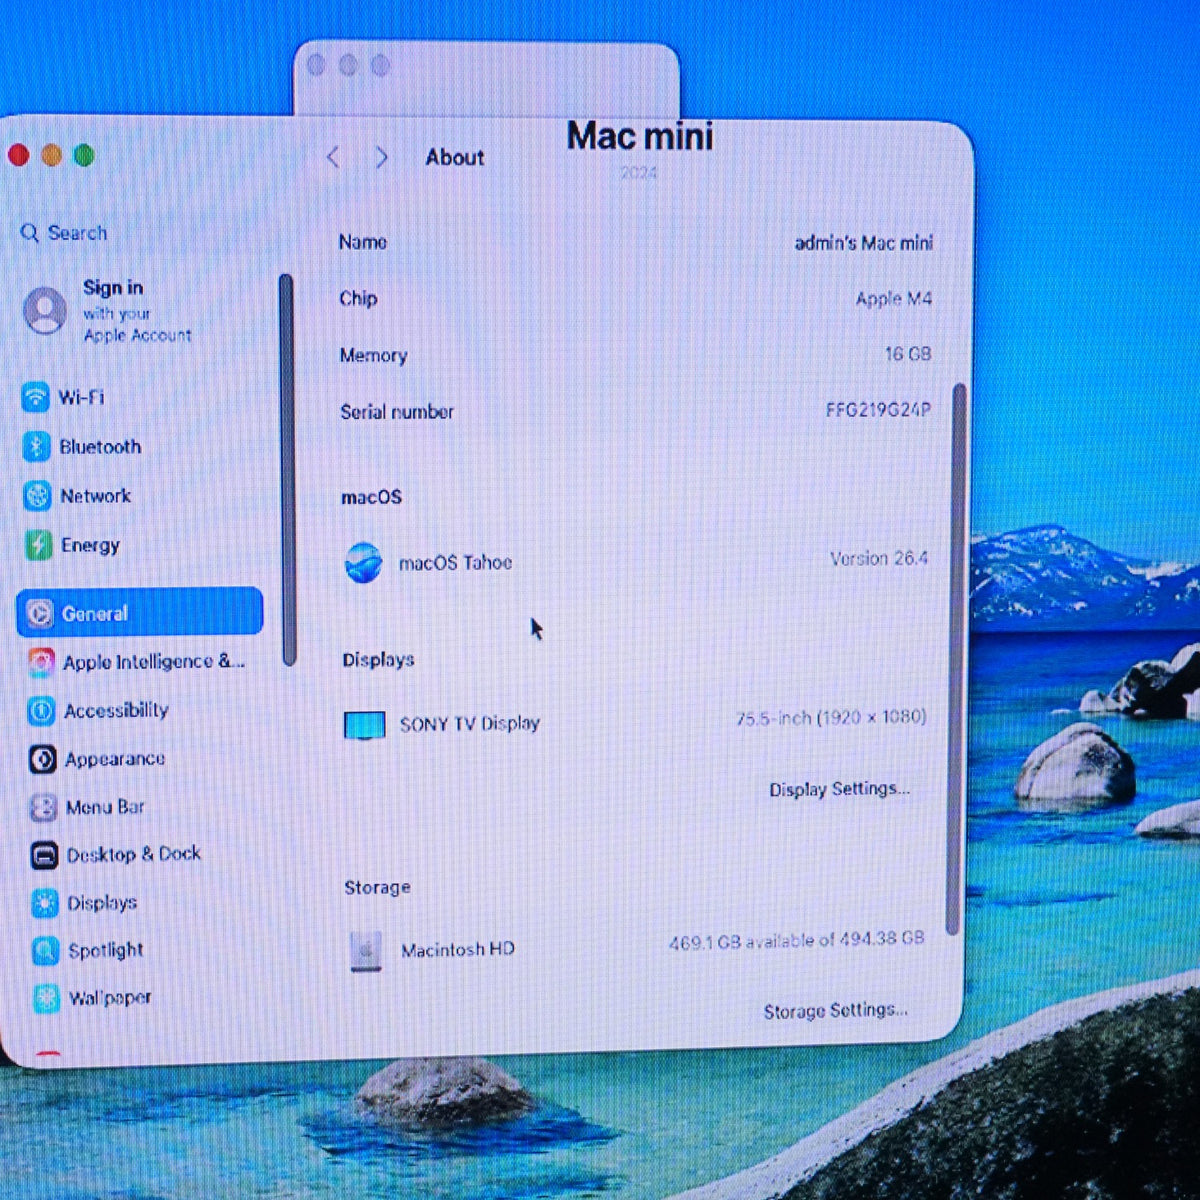Minimize System Settings with yellow button
The width and height of the screenshot is (1200, 1200).
pyautogui.click(x=52, y=155)
